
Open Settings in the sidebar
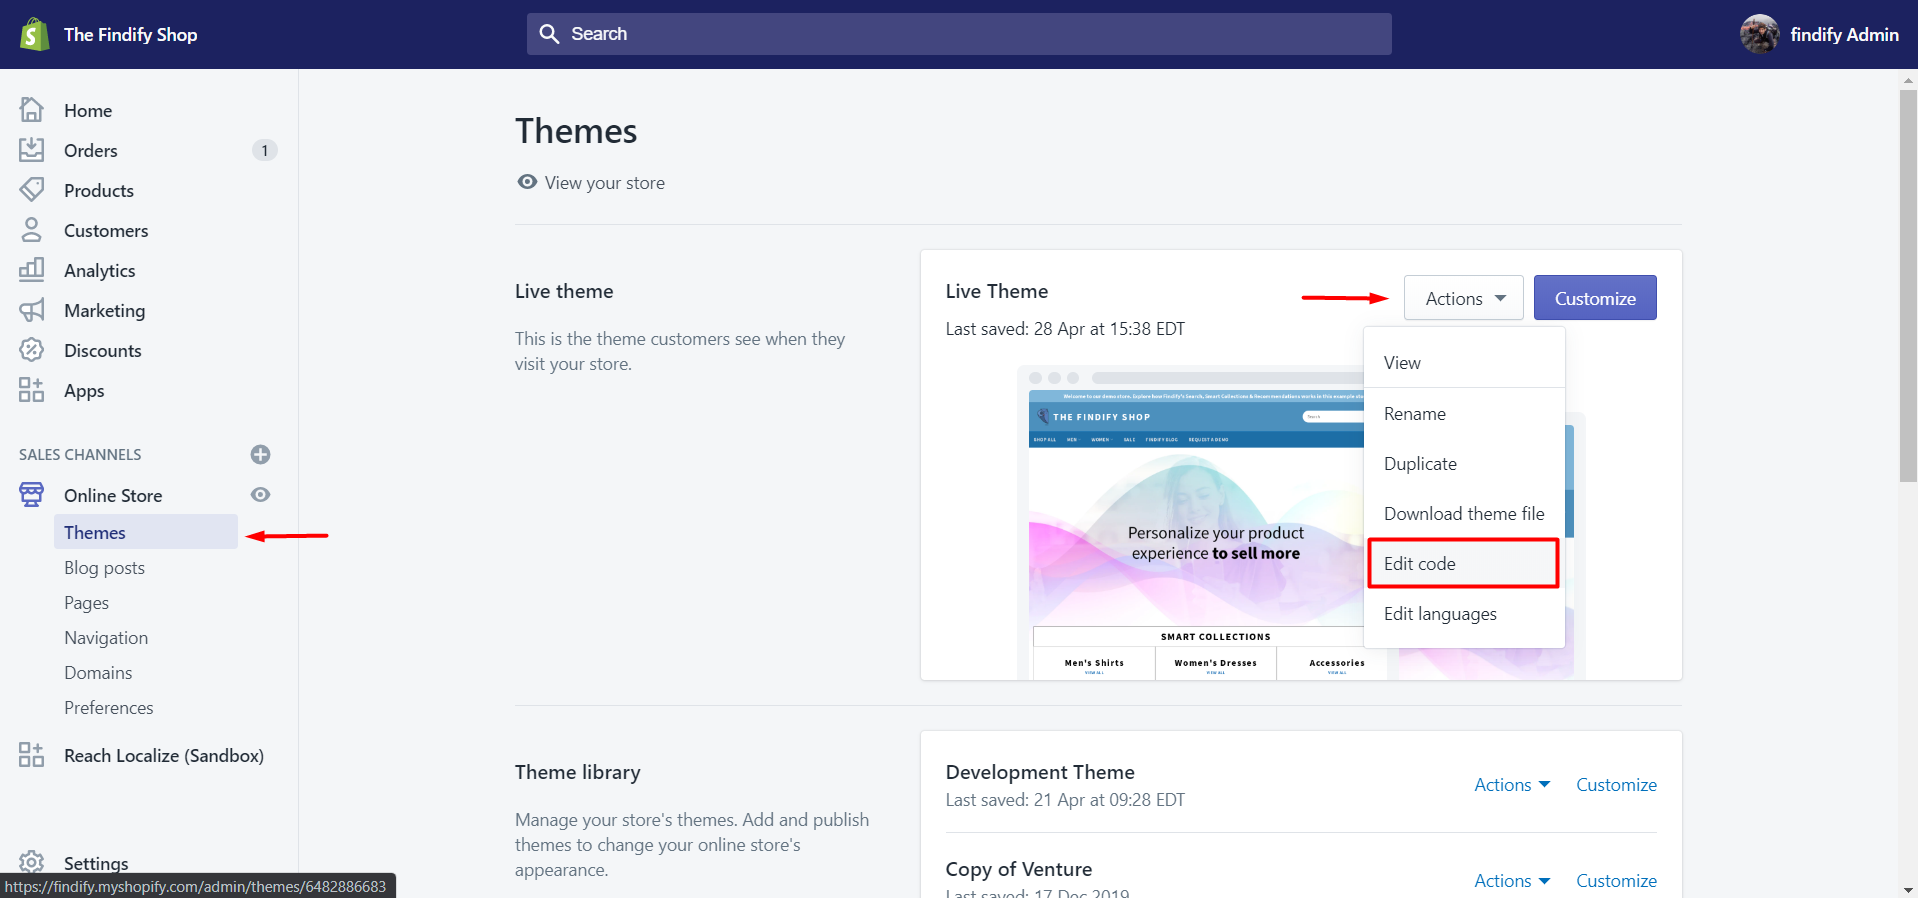click(x=96, y=862)
